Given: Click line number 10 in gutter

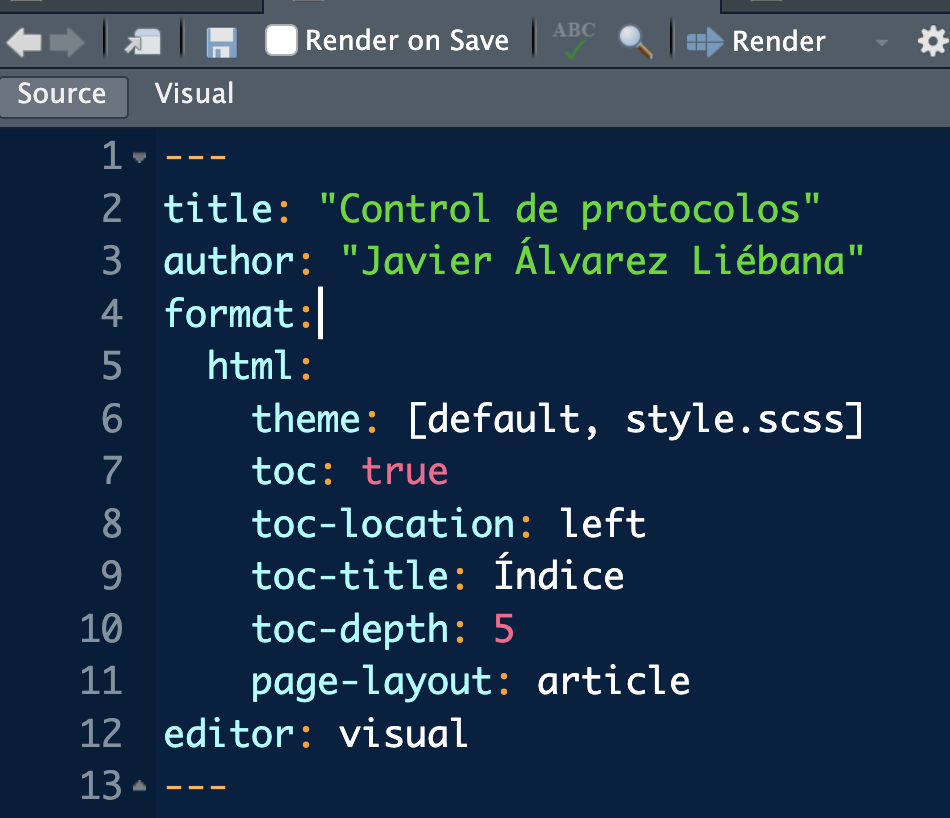Looking at the screenshot, I should point(101,629).
